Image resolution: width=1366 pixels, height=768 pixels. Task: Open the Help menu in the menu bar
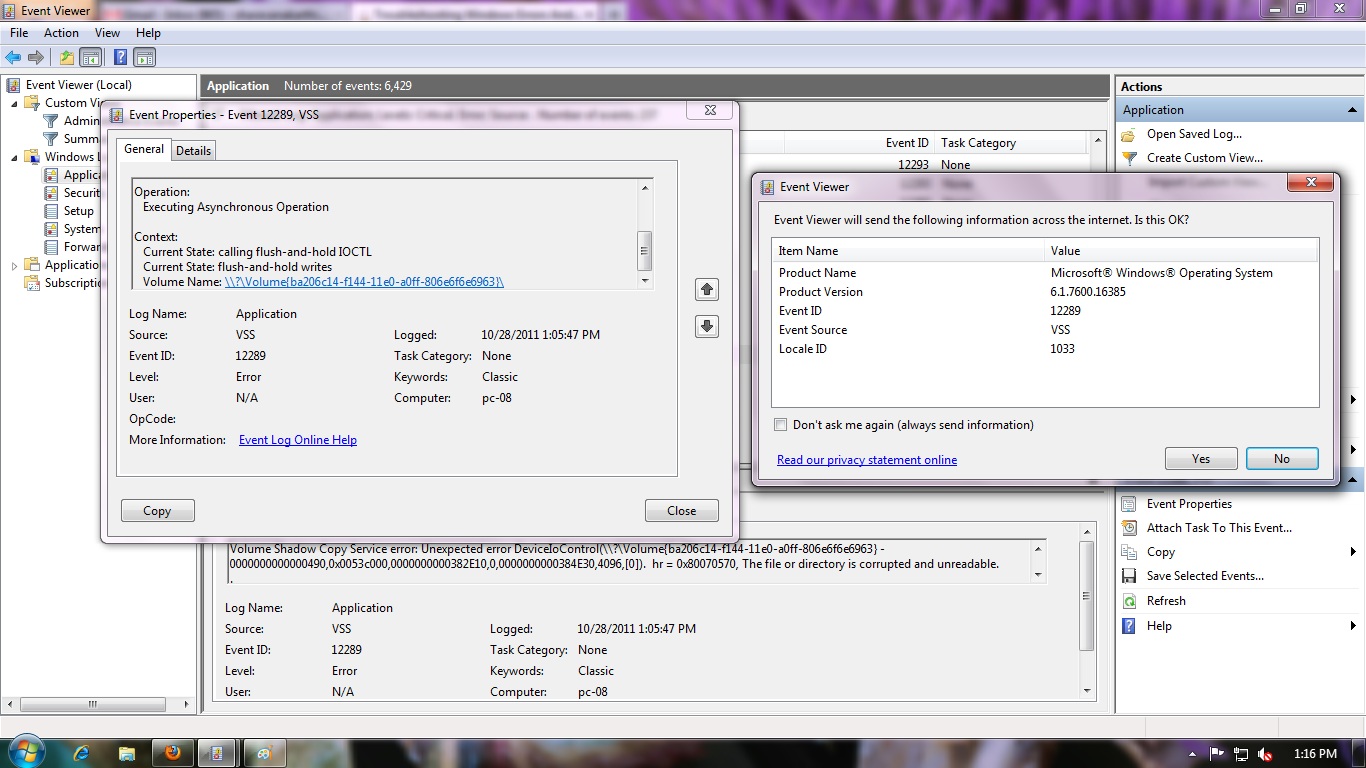pos(148,33)
